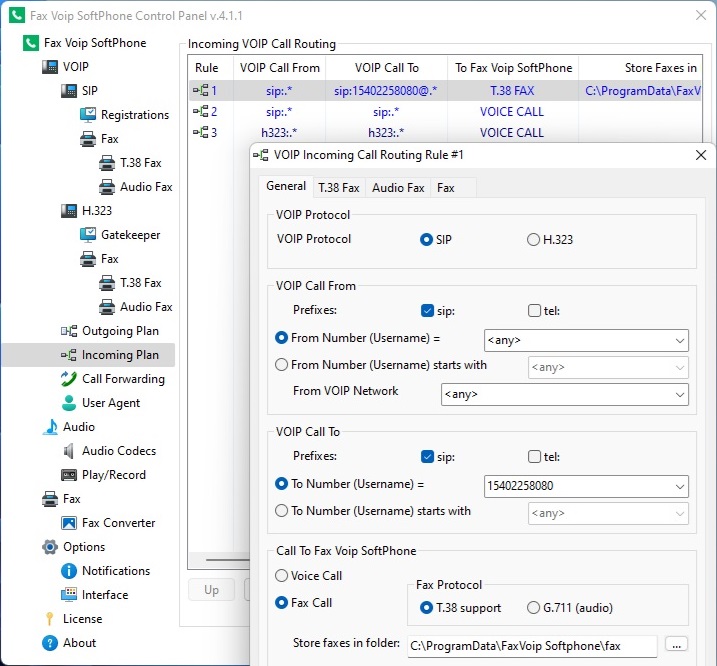
Task: Toggle sip: prefix in VOIP Call To
Action: coord(427,457)
